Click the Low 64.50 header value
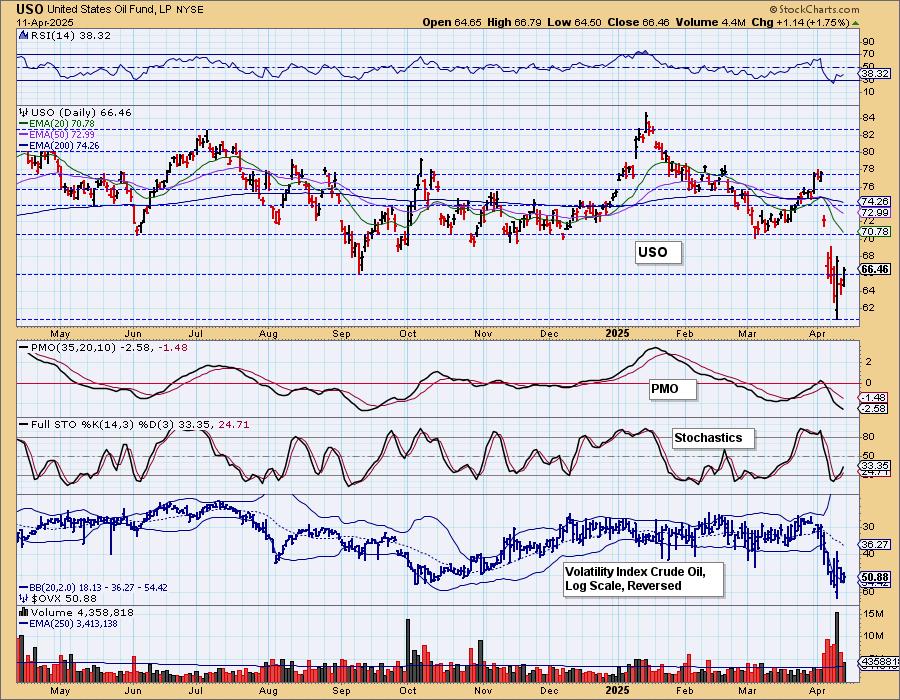Viewport: 900px width, 700px height. 575,22
